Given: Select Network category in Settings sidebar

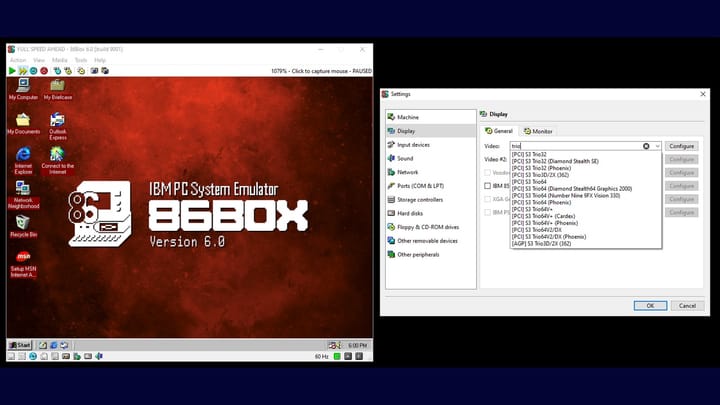Looking at the screenshot, I should click(x=431, y=172).
